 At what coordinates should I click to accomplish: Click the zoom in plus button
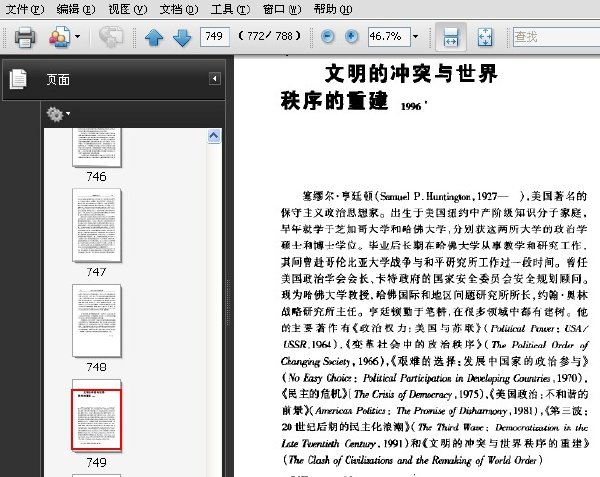(351, 36)
